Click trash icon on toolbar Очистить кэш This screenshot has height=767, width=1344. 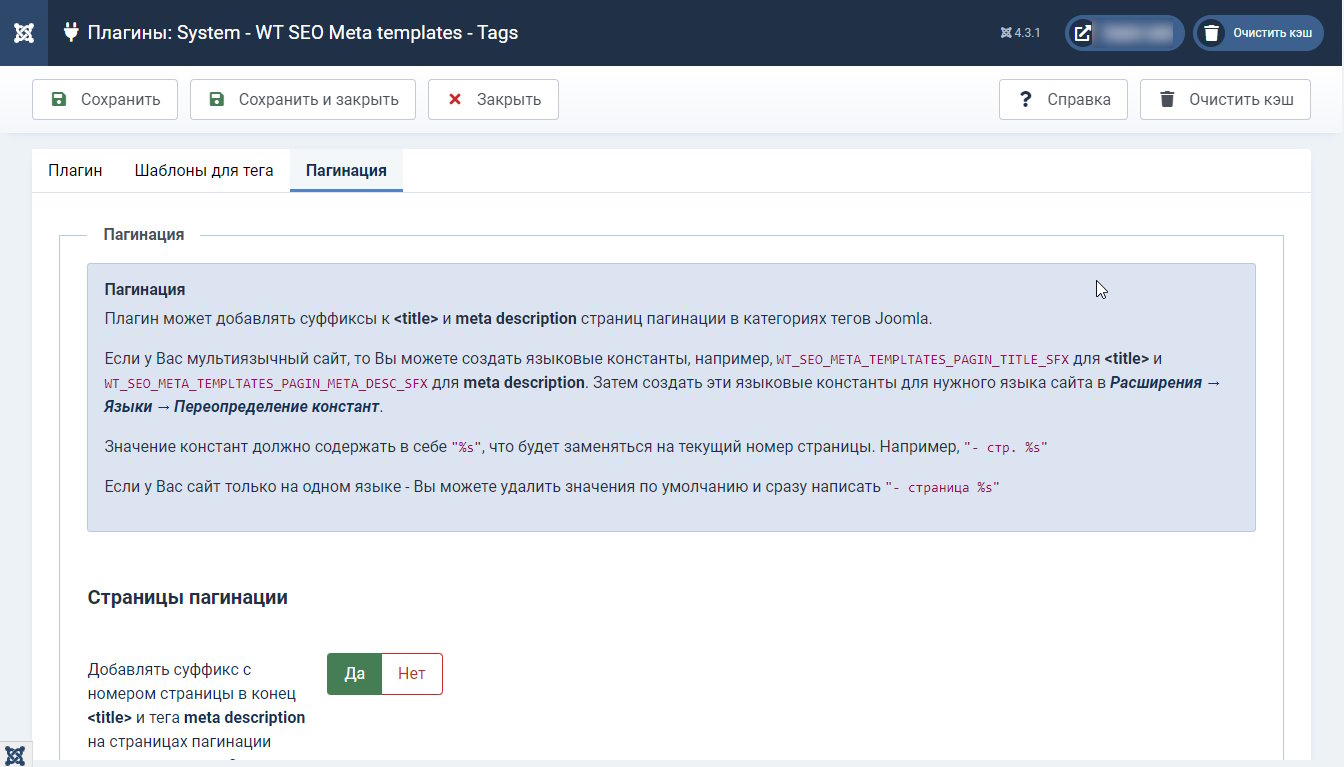click(x=1167, y=100)
